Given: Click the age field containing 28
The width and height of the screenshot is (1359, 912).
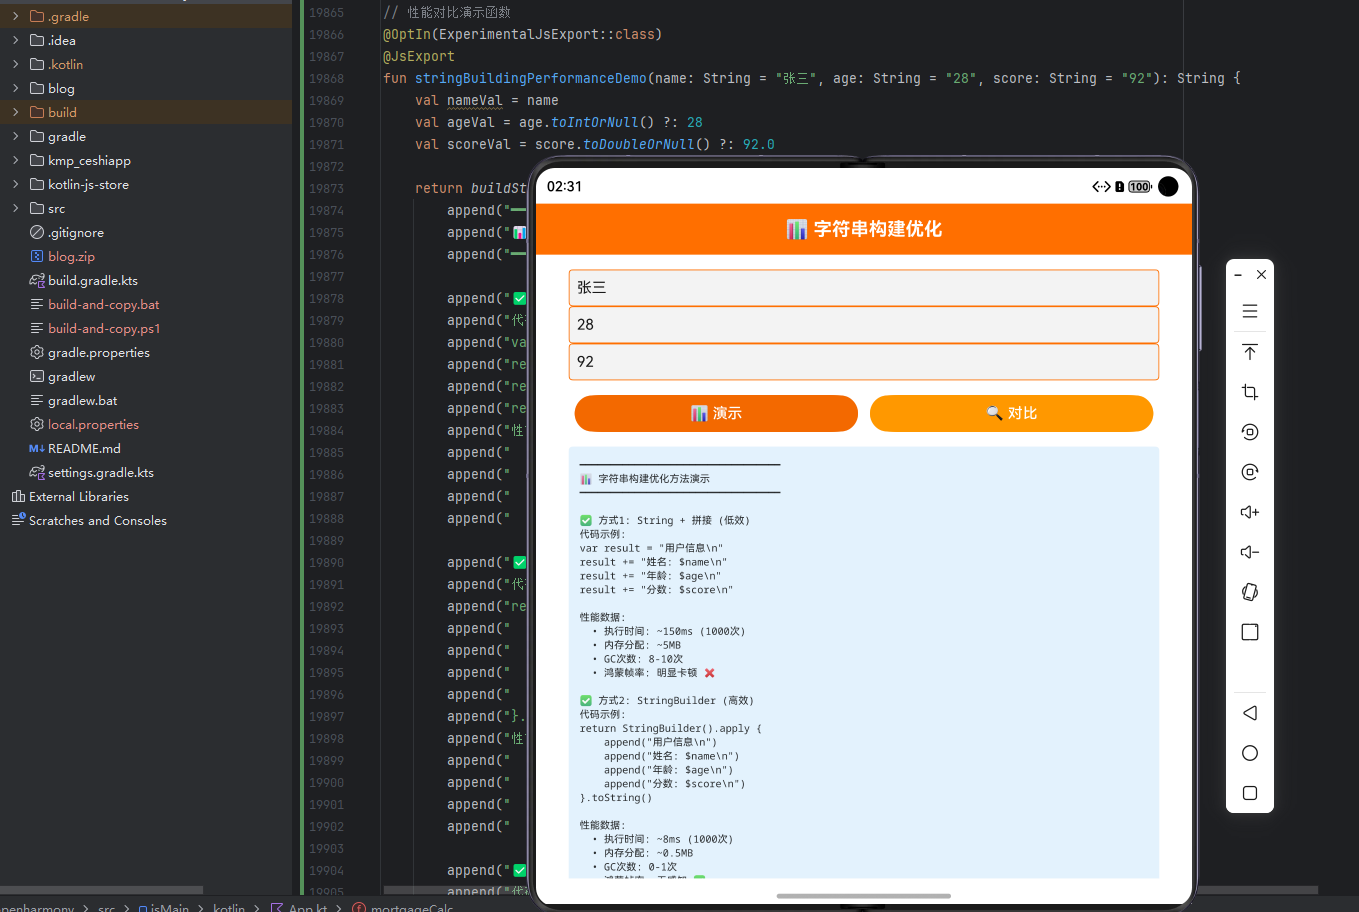Looking at the screenshot, I should [x=864, y=324].
